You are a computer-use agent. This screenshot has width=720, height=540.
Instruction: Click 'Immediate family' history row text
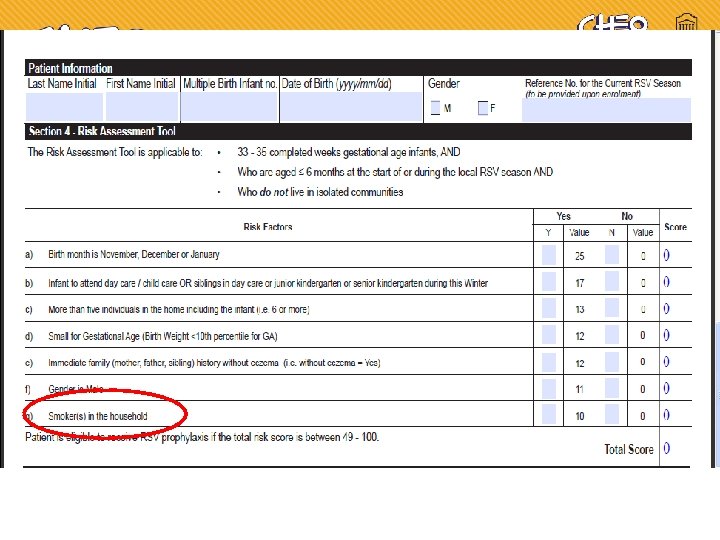point(214,363)
